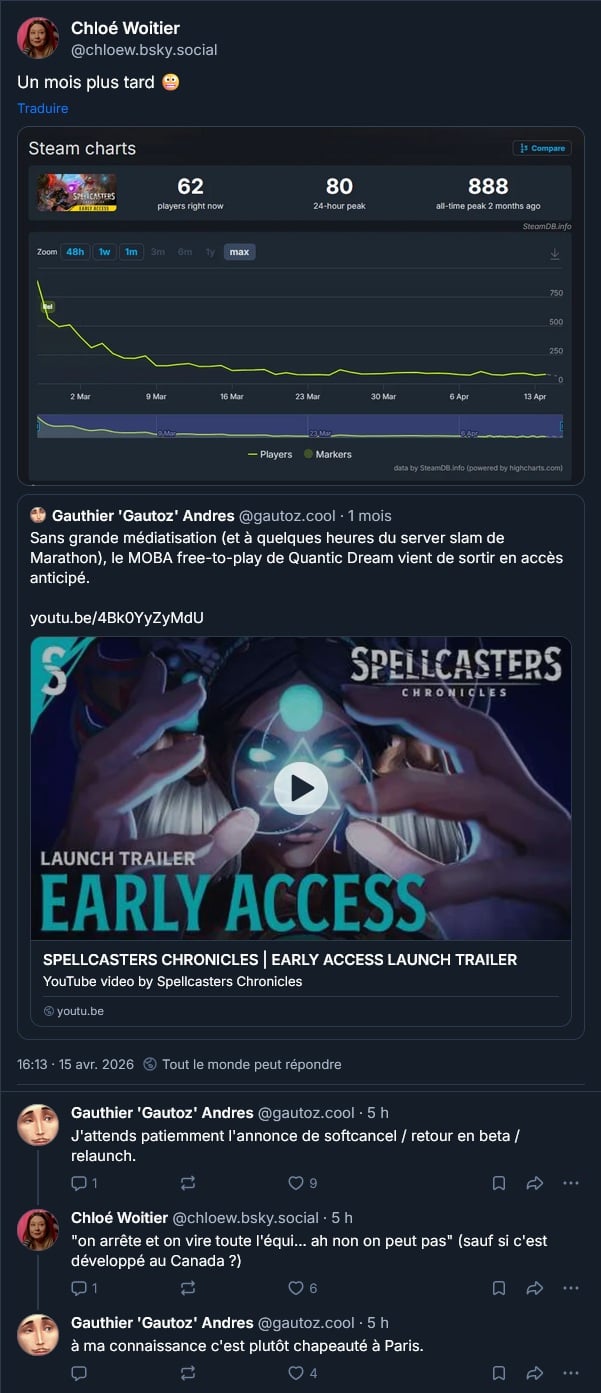
Task: Open more options on softcancel reply
Action: (x=571, y=1183)
